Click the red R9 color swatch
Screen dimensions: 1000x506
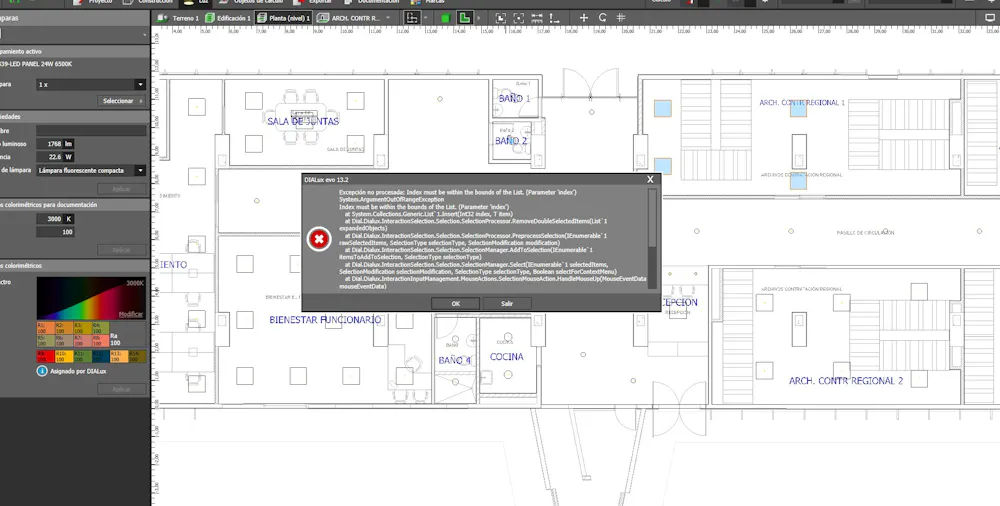point(45,356)
